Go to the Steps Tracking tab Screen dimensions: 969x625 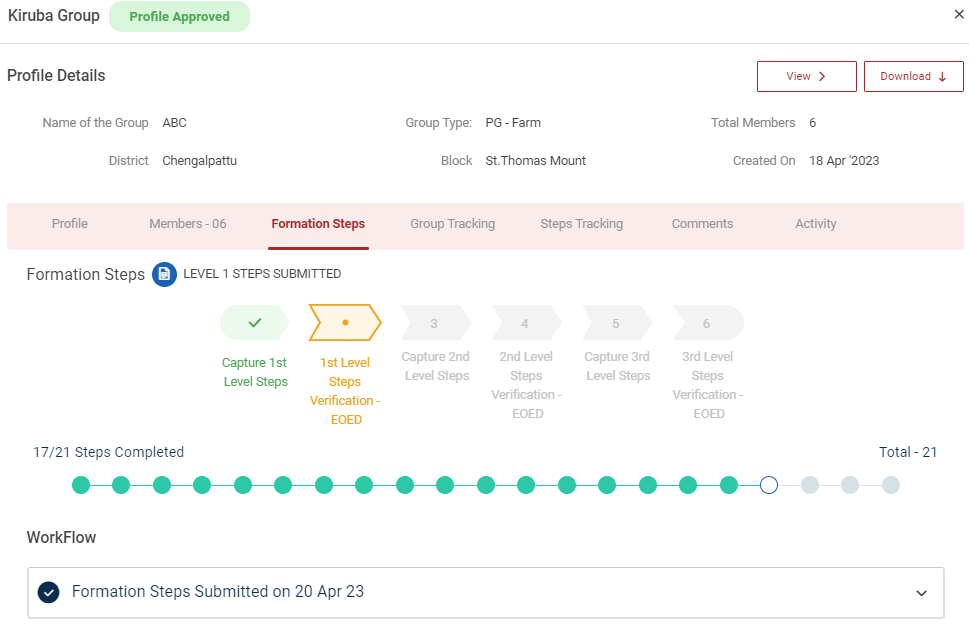[581, 224]
